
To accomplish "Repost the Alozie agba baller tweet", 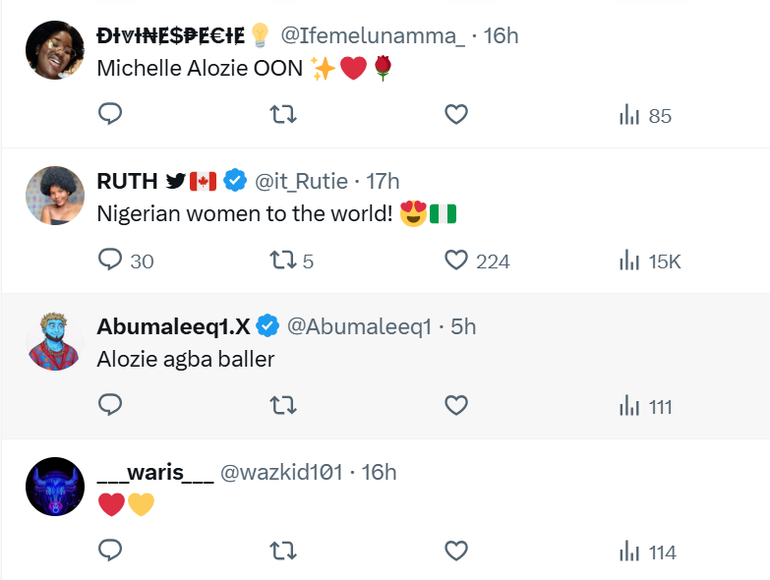I will [x=284, y=406].
